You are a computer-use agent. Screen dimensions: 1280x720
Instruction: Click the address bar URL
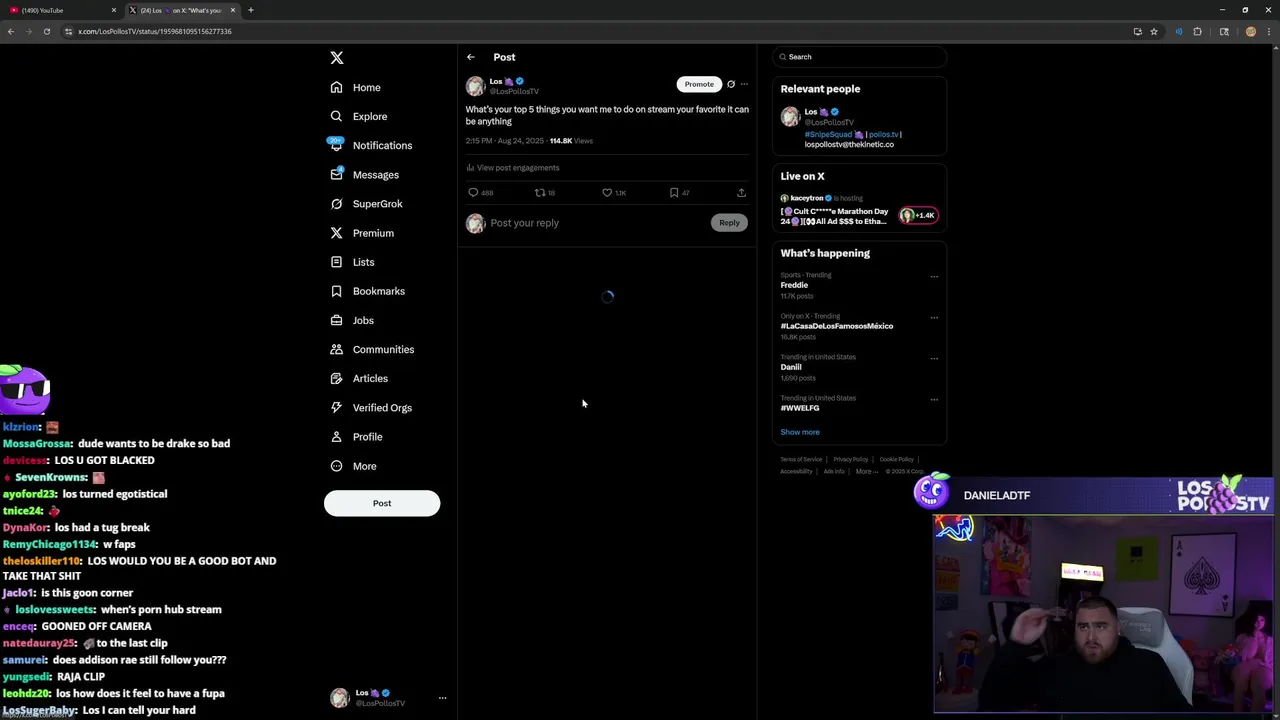[x=155, y=31]
